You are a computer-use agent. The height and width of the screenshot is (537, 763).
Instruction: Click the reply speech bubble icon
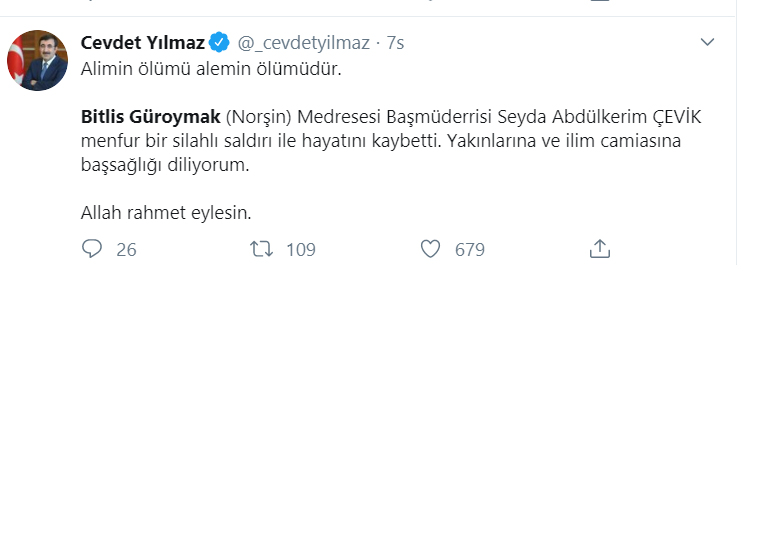[92, 249]
